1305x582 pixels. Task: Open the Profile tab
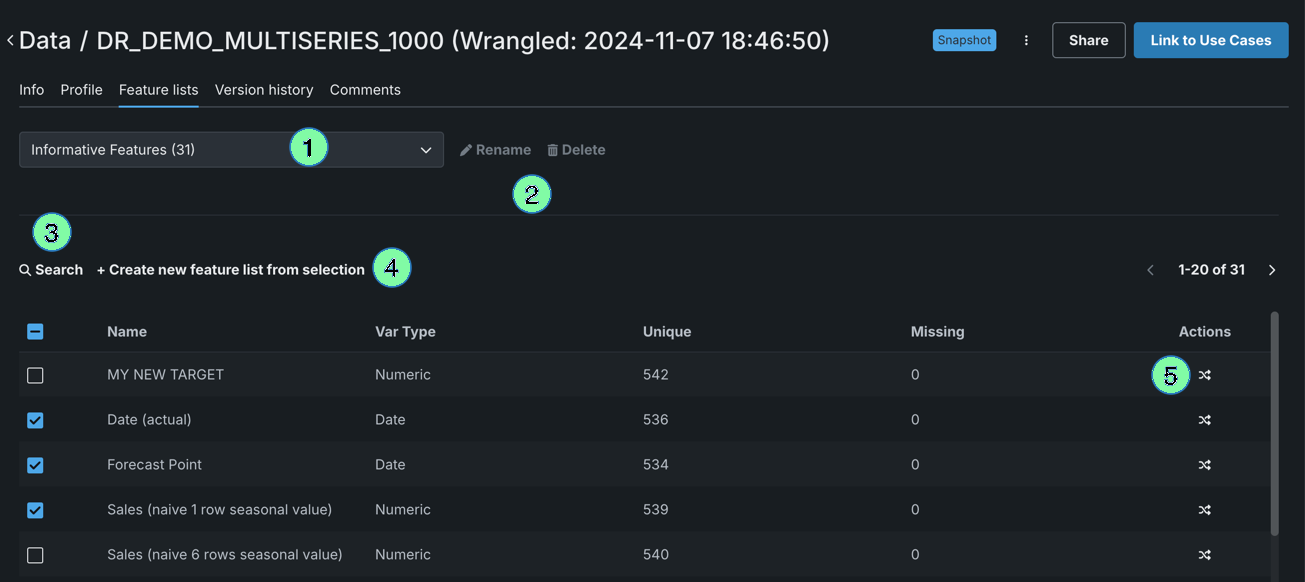pos(81,90)
